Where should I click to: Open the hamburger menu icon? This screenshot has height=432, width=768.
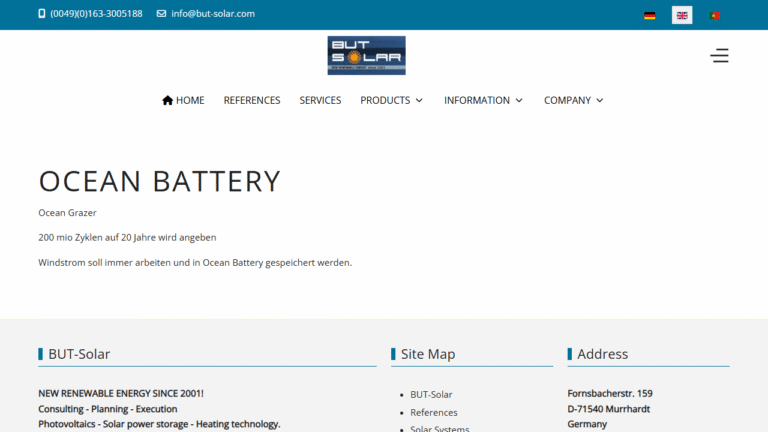[719, 56]
